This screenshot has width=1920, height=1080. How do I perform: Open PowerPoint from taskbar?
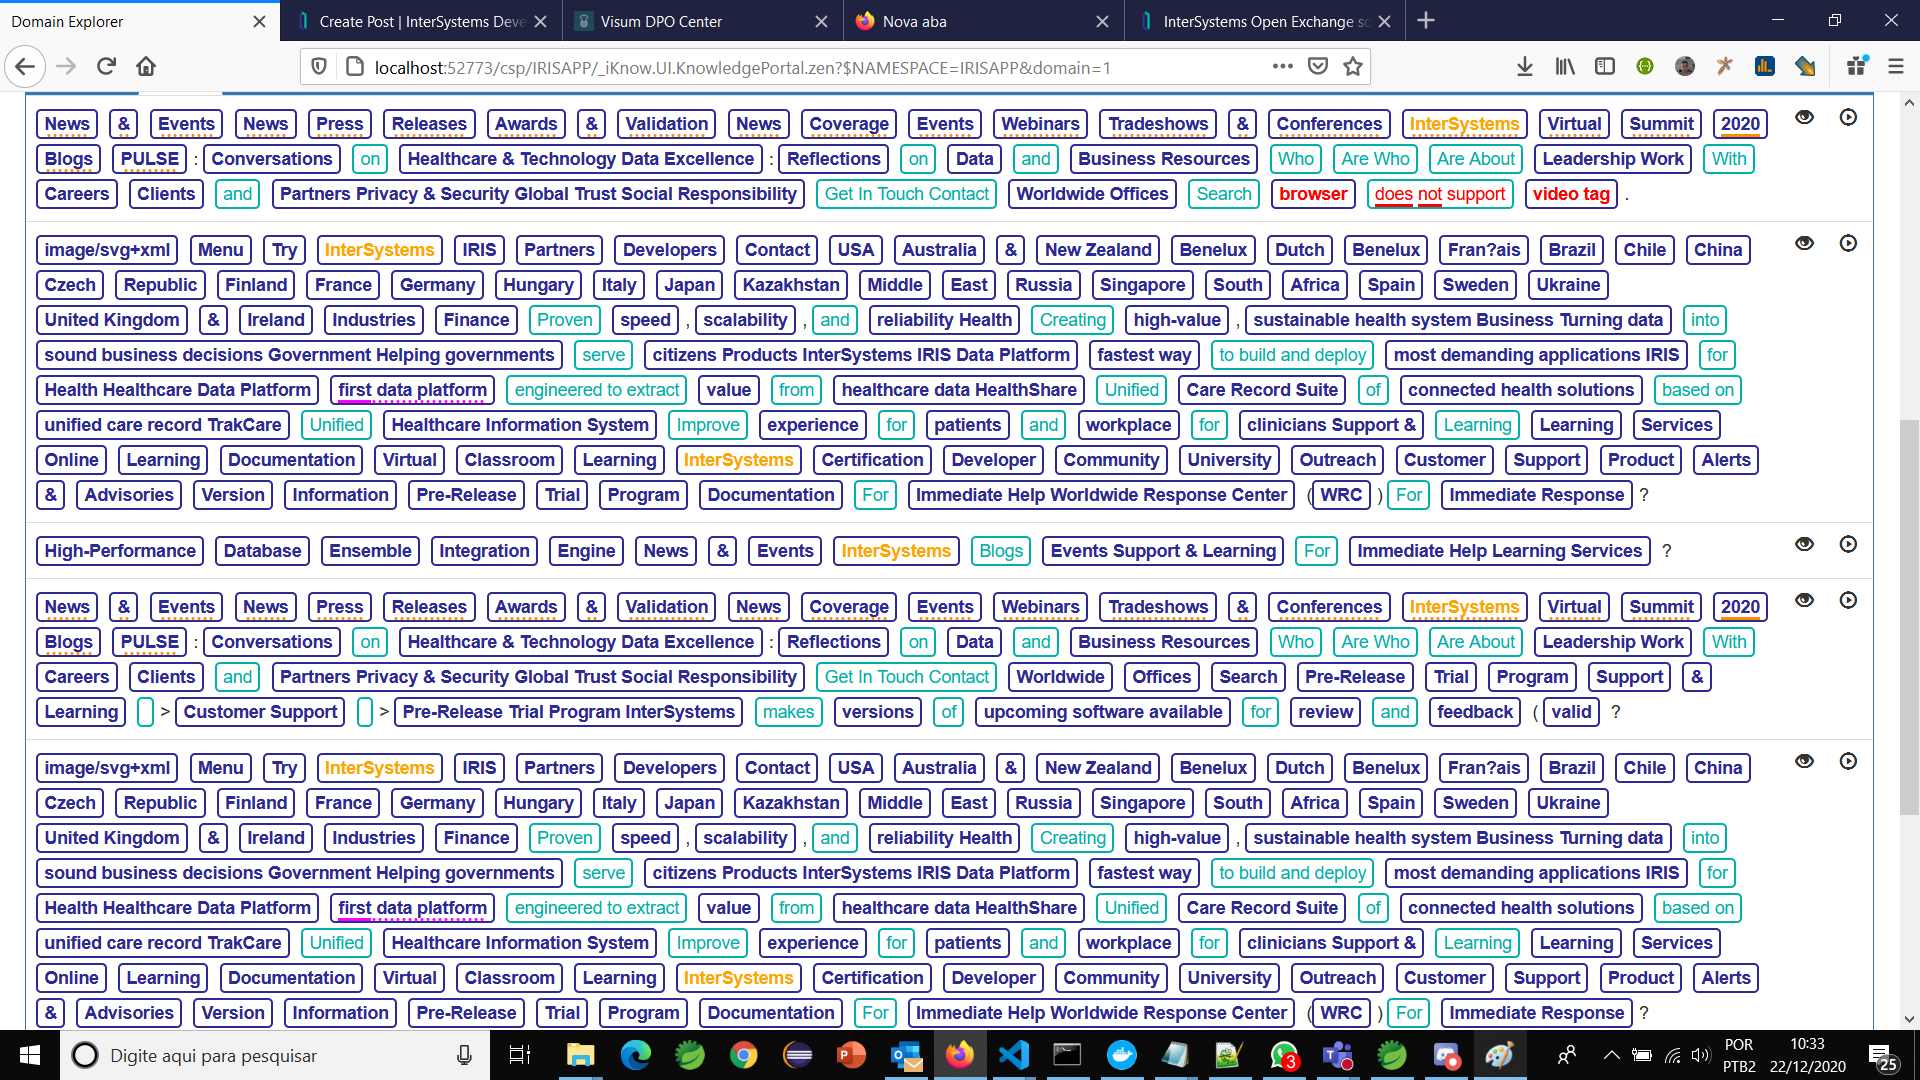click(851, 1055)
